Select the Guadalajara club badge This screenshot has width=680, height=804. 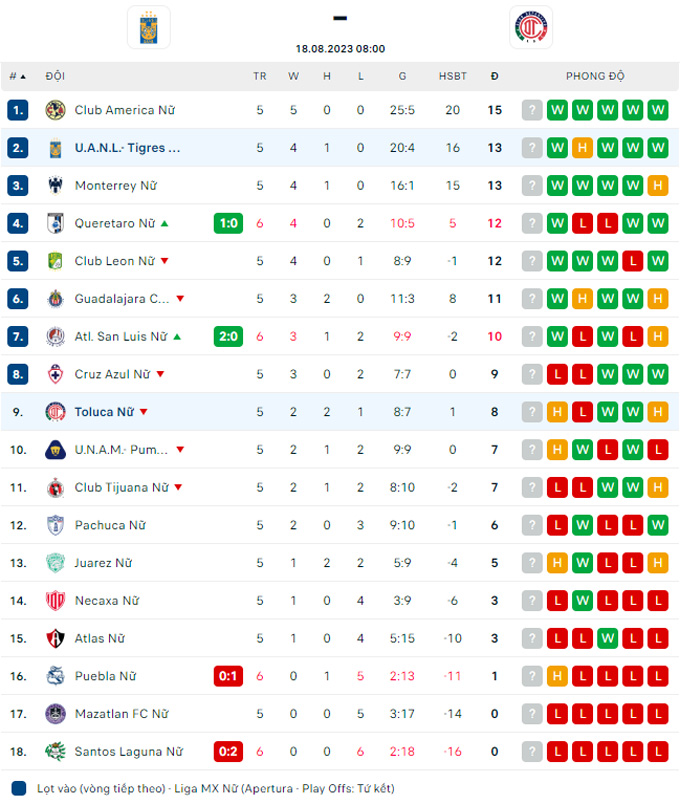click(x=55, y=298)
